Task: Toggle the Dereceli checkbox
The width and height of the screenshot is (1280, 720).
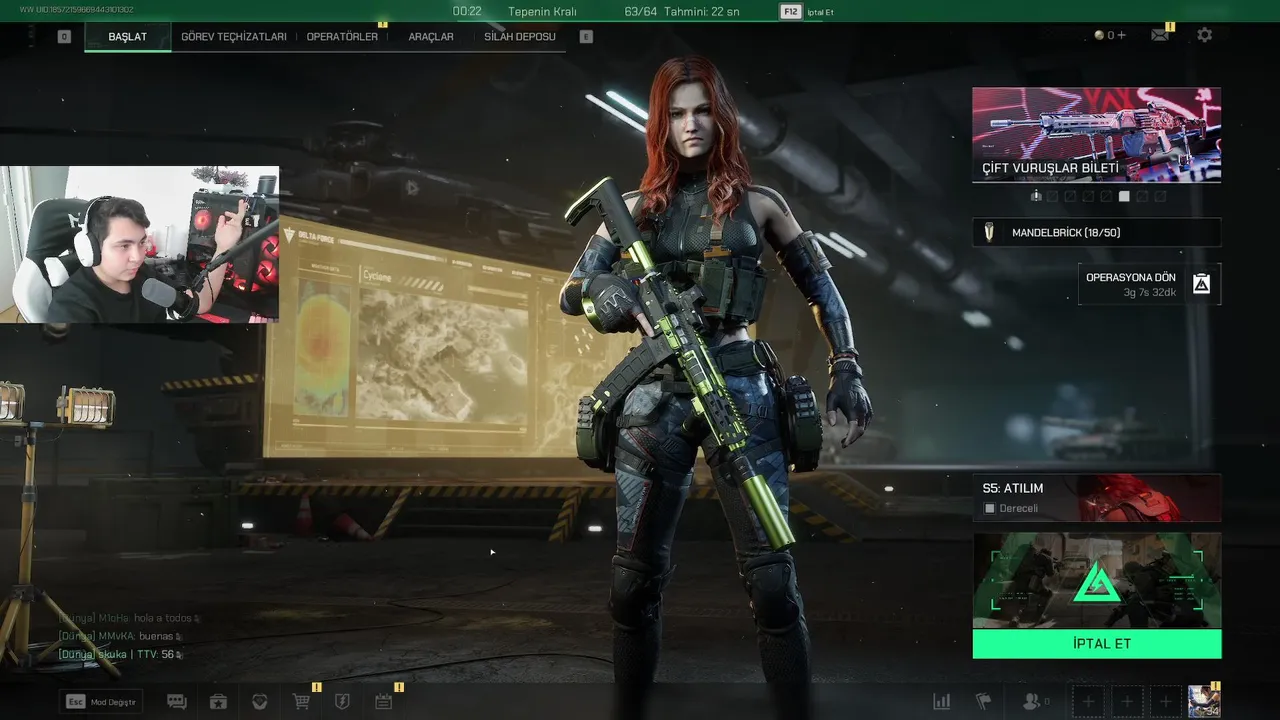Action: 990,509
